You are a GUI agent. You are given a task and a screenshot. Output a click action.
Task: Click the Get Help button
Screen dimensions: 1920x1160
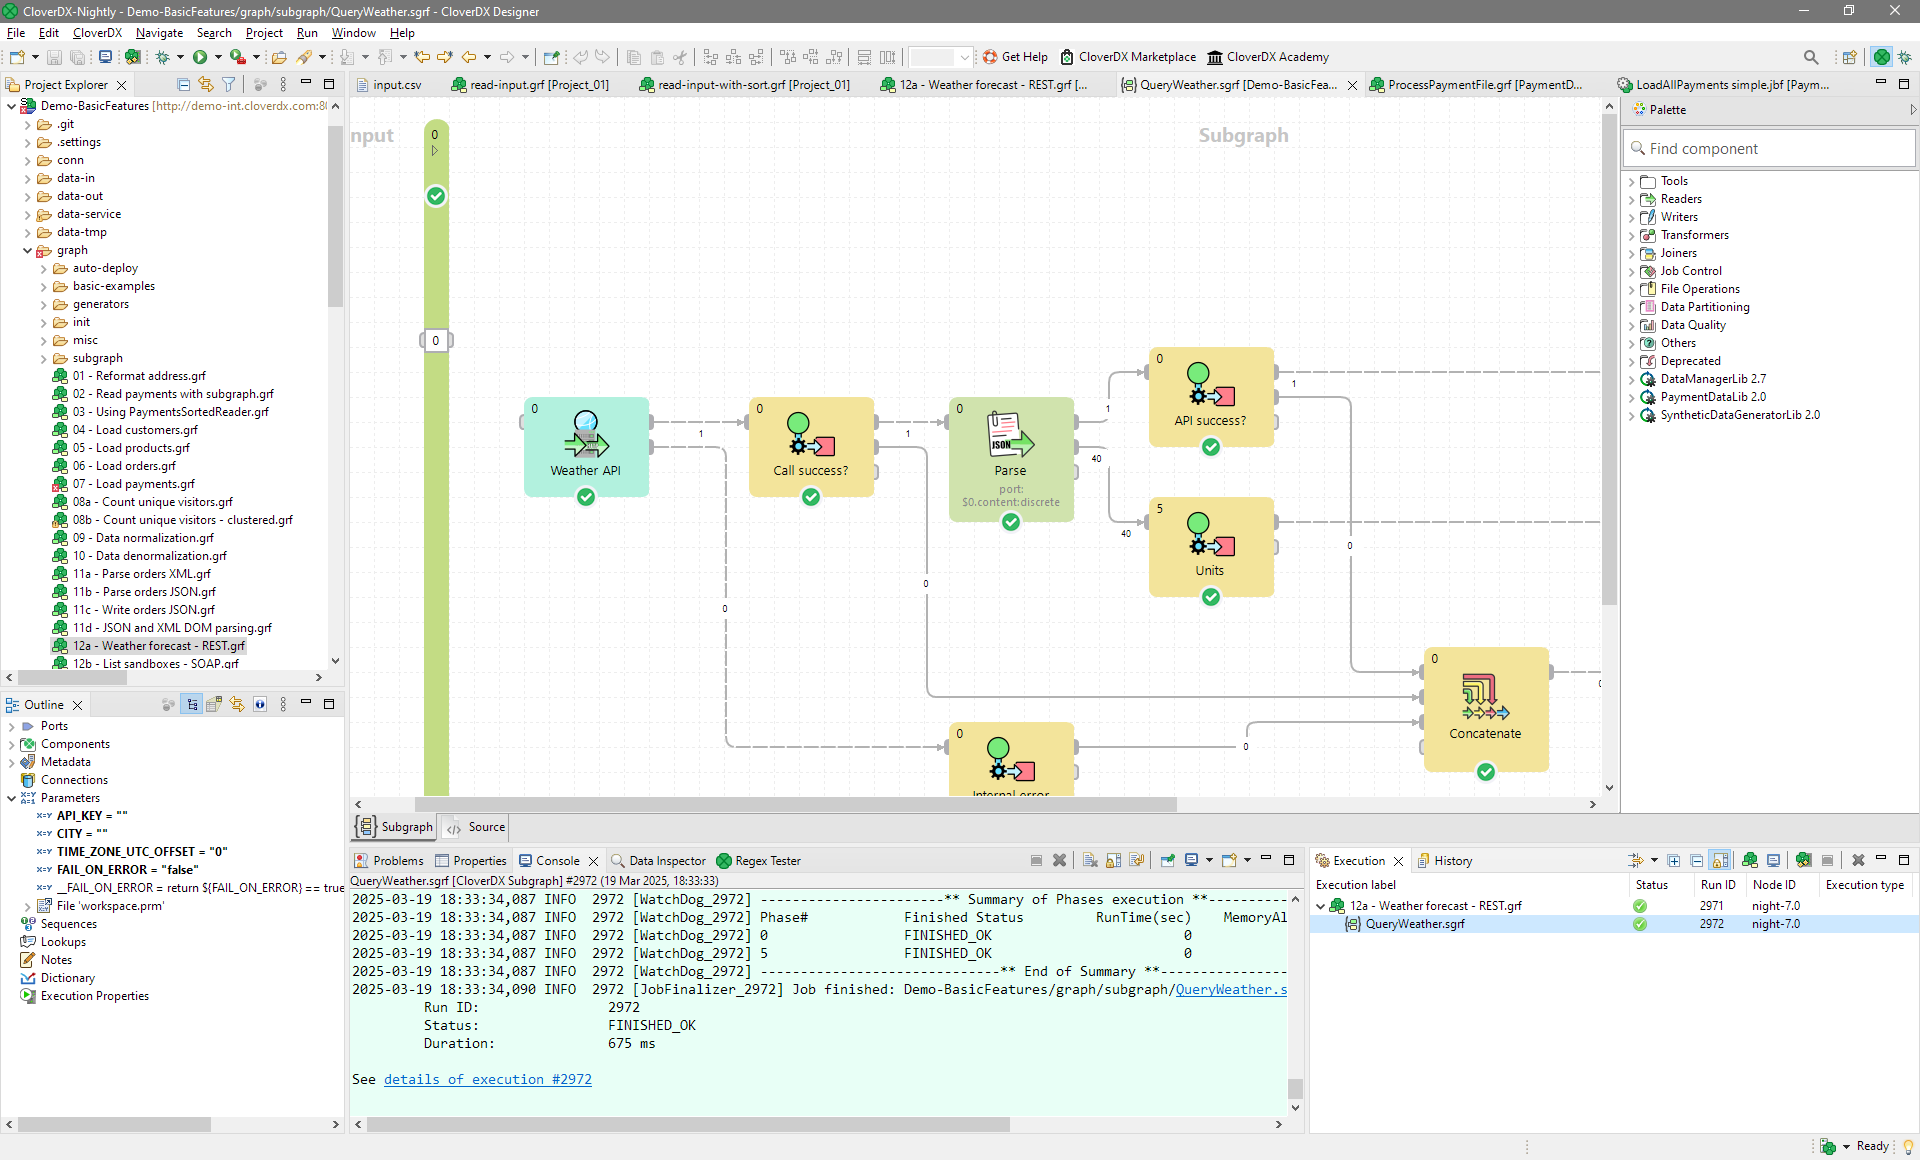1015,57
